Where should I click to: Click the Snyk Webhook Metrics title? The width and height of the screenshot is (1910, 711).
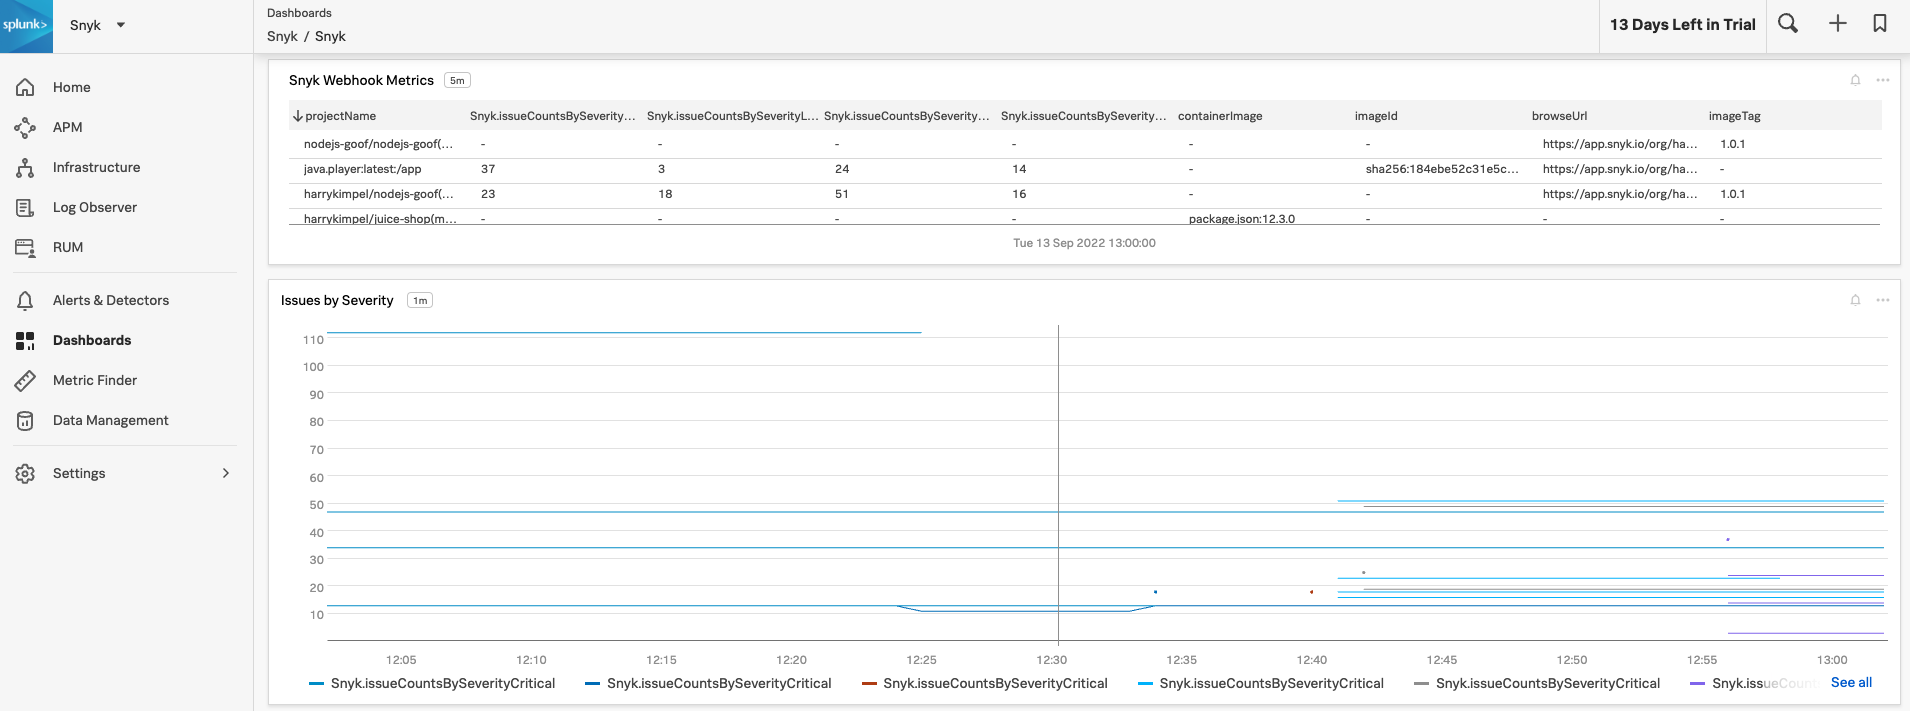[361, 80]
